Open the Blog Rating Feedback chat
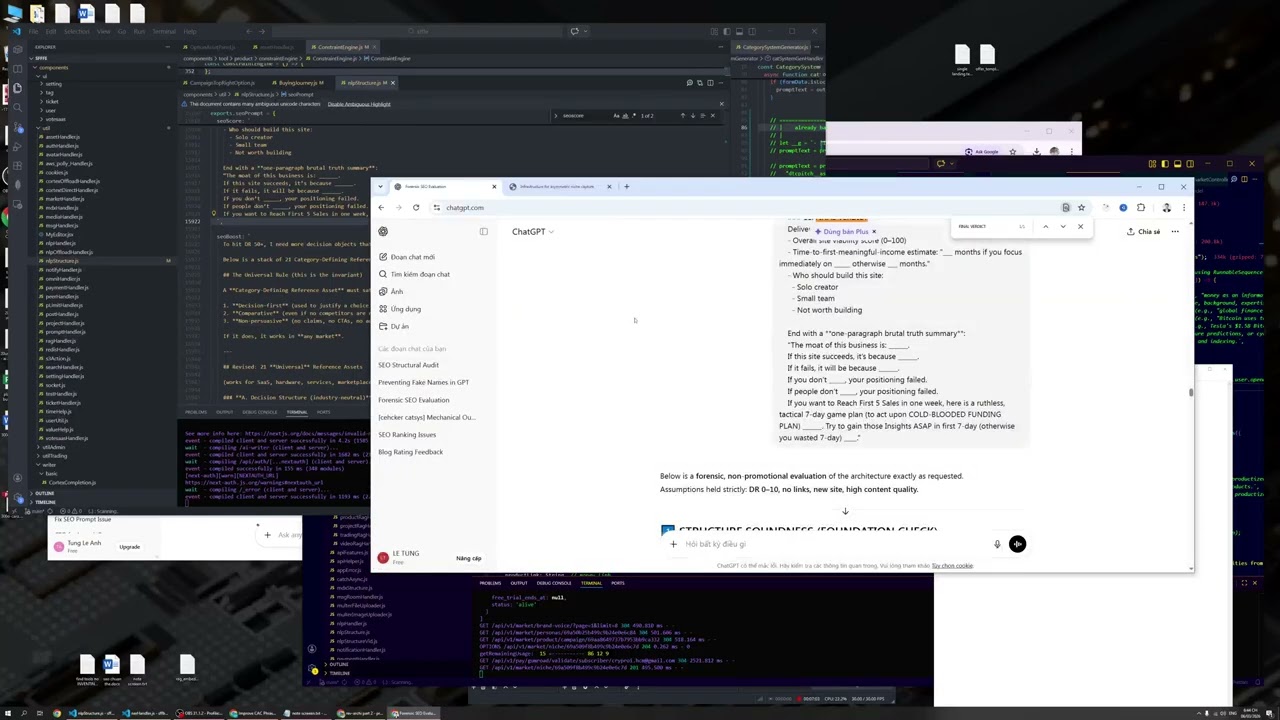 tap(410, 452)
